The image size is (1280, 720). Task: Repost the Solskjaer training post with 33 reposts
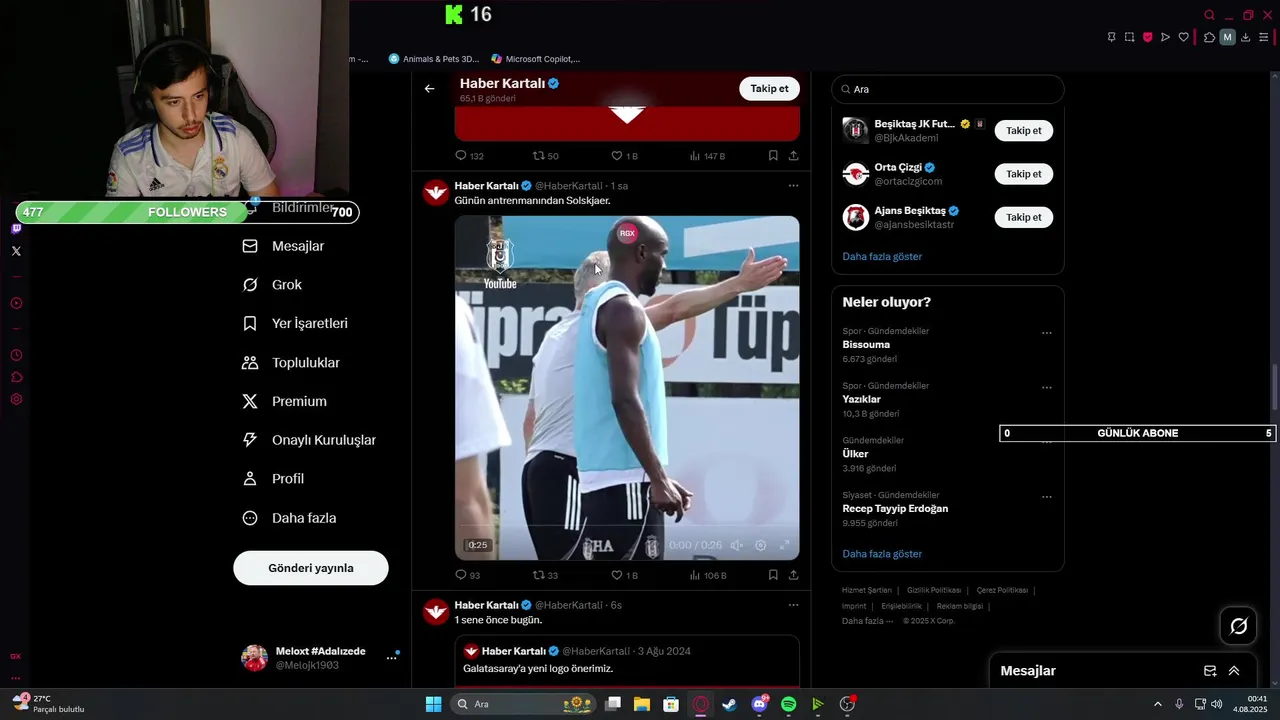pyautogui.click(x=546, y=575)
